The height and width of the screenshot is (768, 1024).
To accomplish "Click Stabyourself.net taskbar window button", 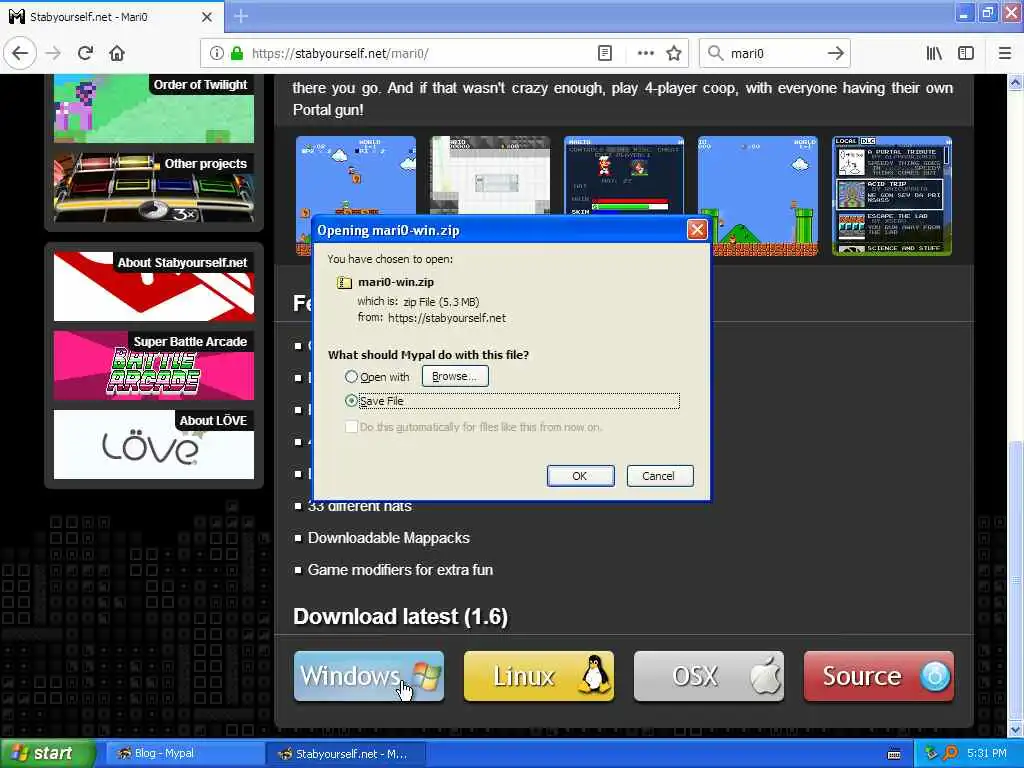I will point(345,753).
